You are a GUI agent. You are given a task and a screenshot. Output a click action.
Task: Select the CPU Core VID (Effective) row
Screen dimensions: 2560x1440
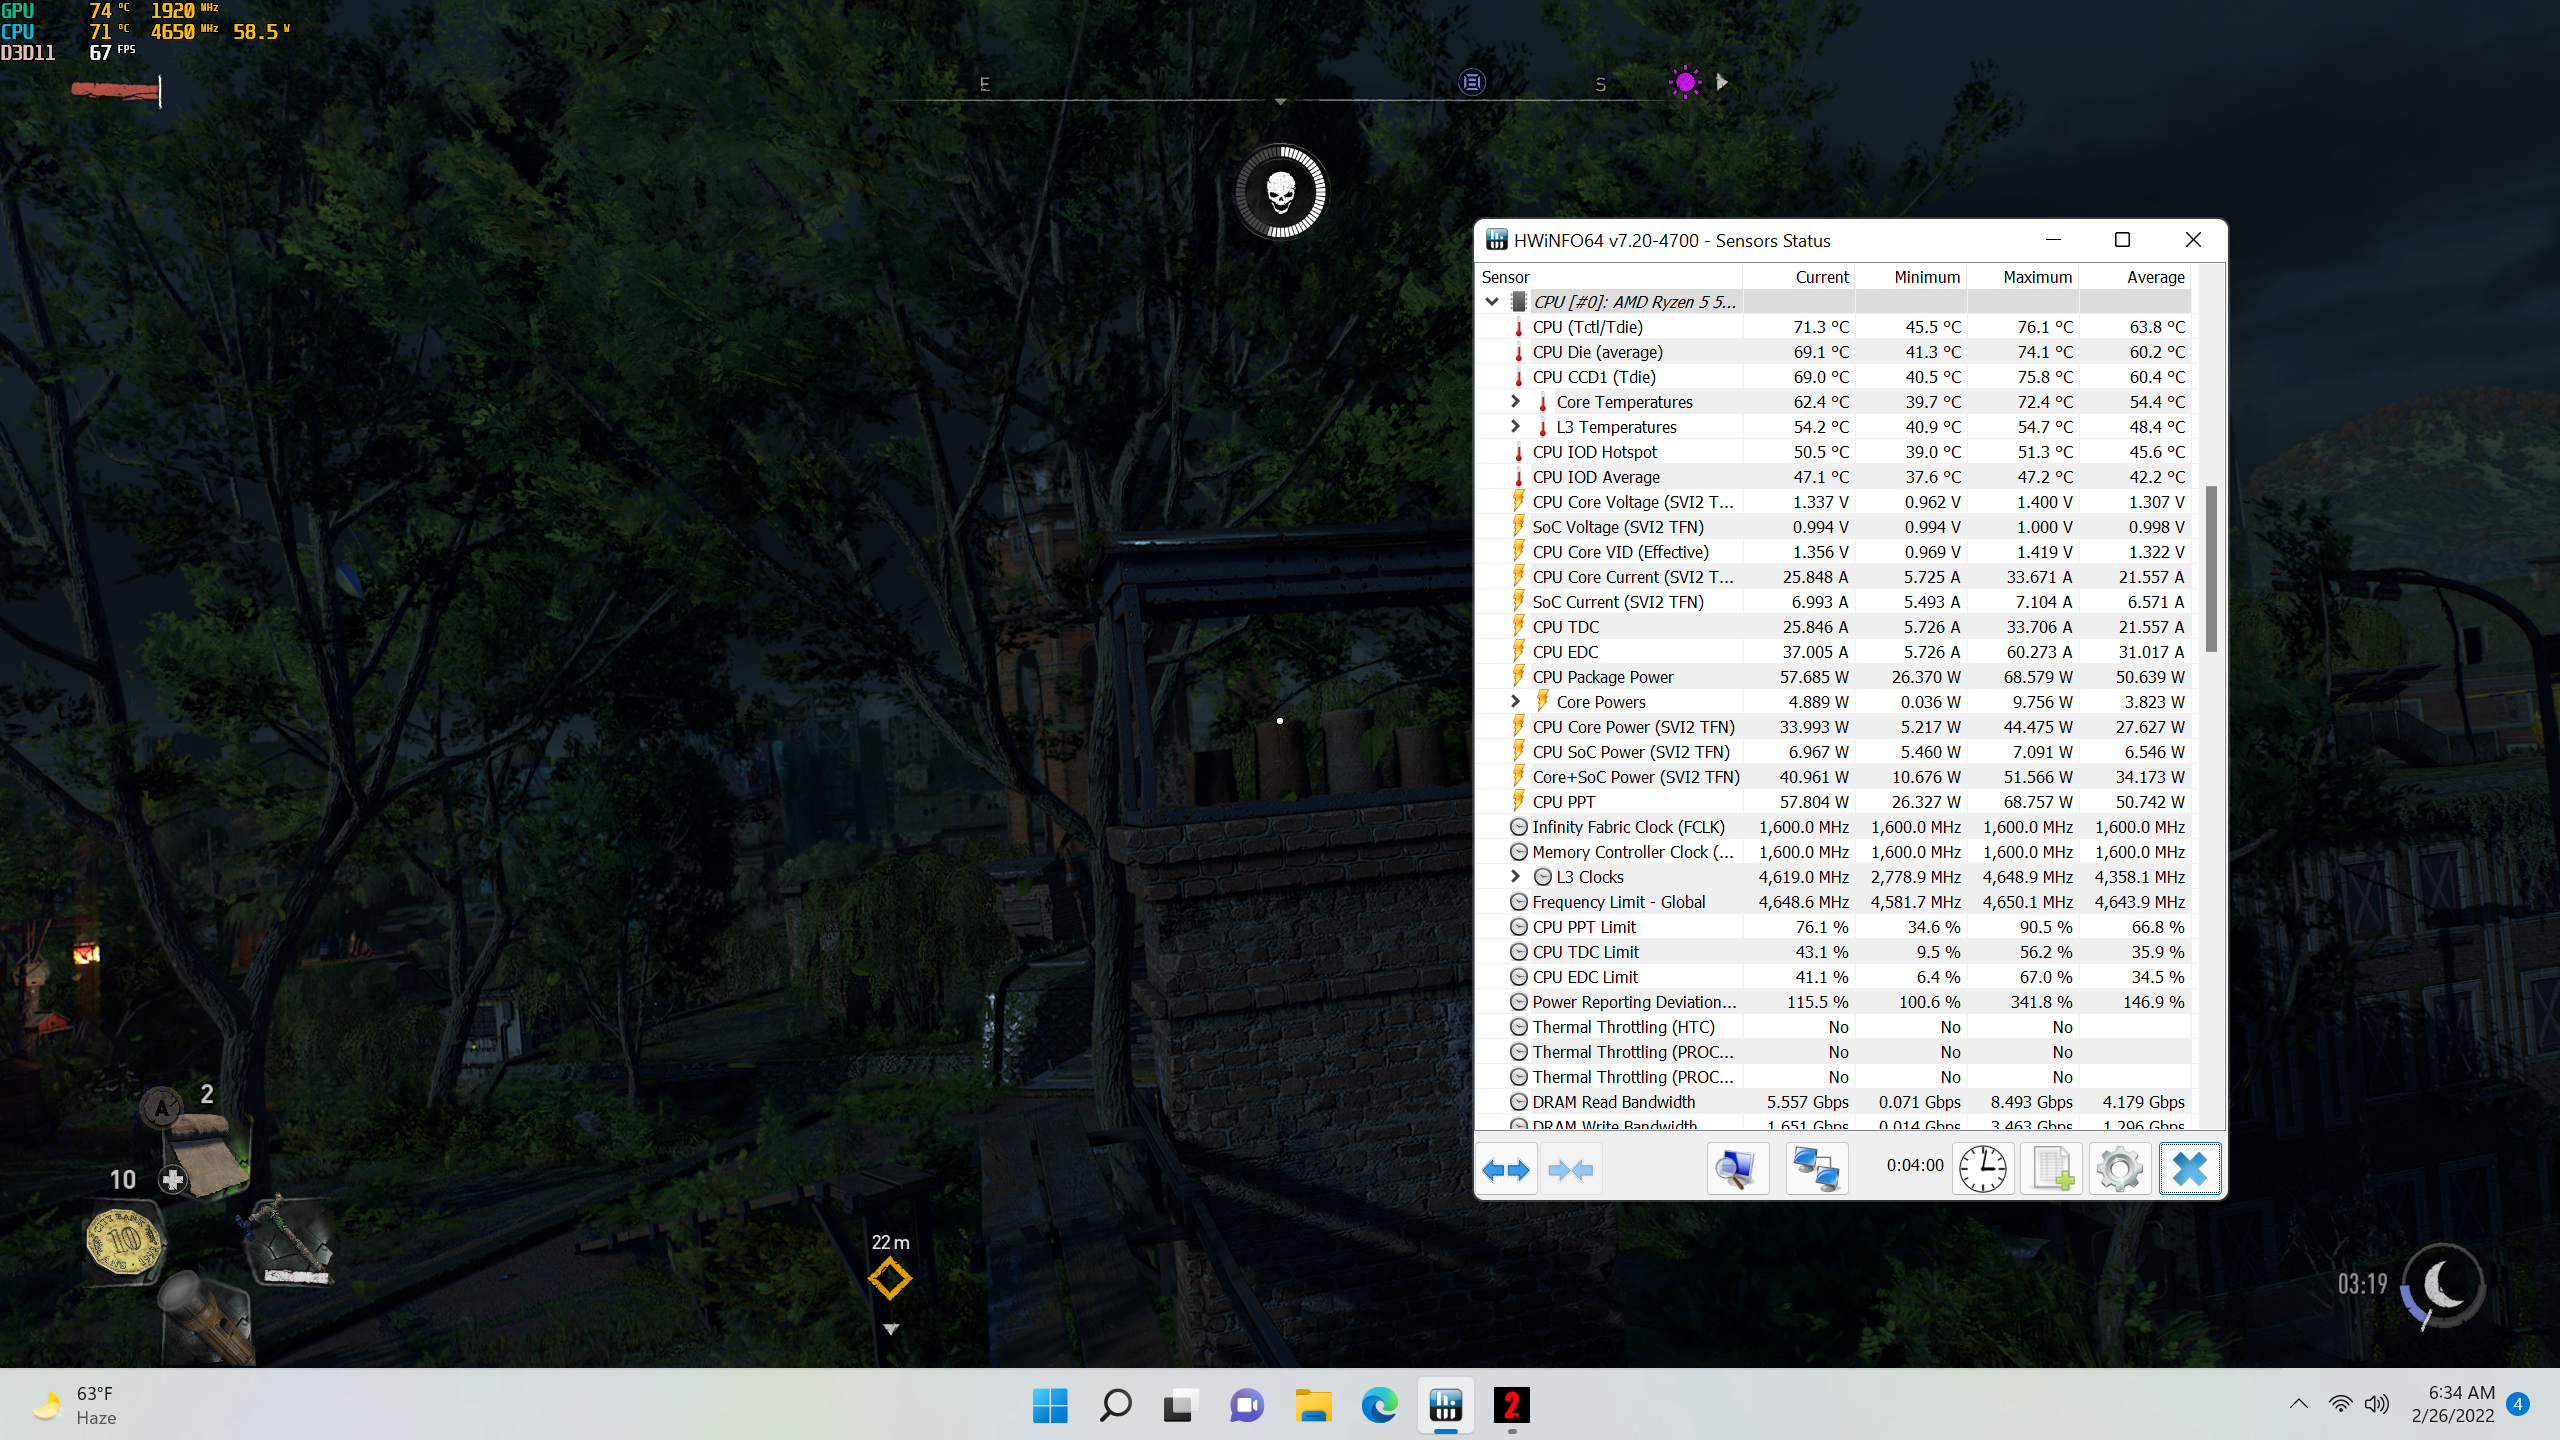click(1834, 552)
